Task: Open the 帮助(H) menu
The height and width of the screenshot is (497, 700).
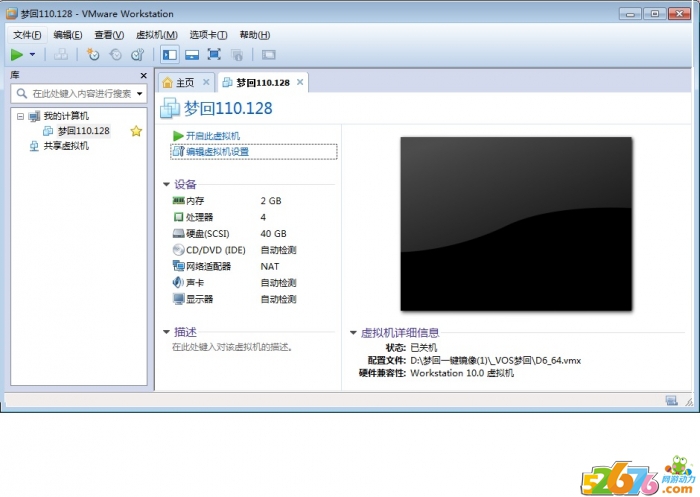Action: click(x=254, y=35)
